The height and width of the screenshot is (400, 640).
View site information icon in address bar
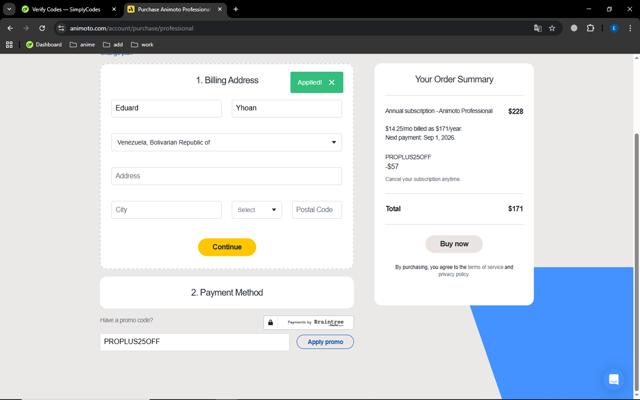61,28
